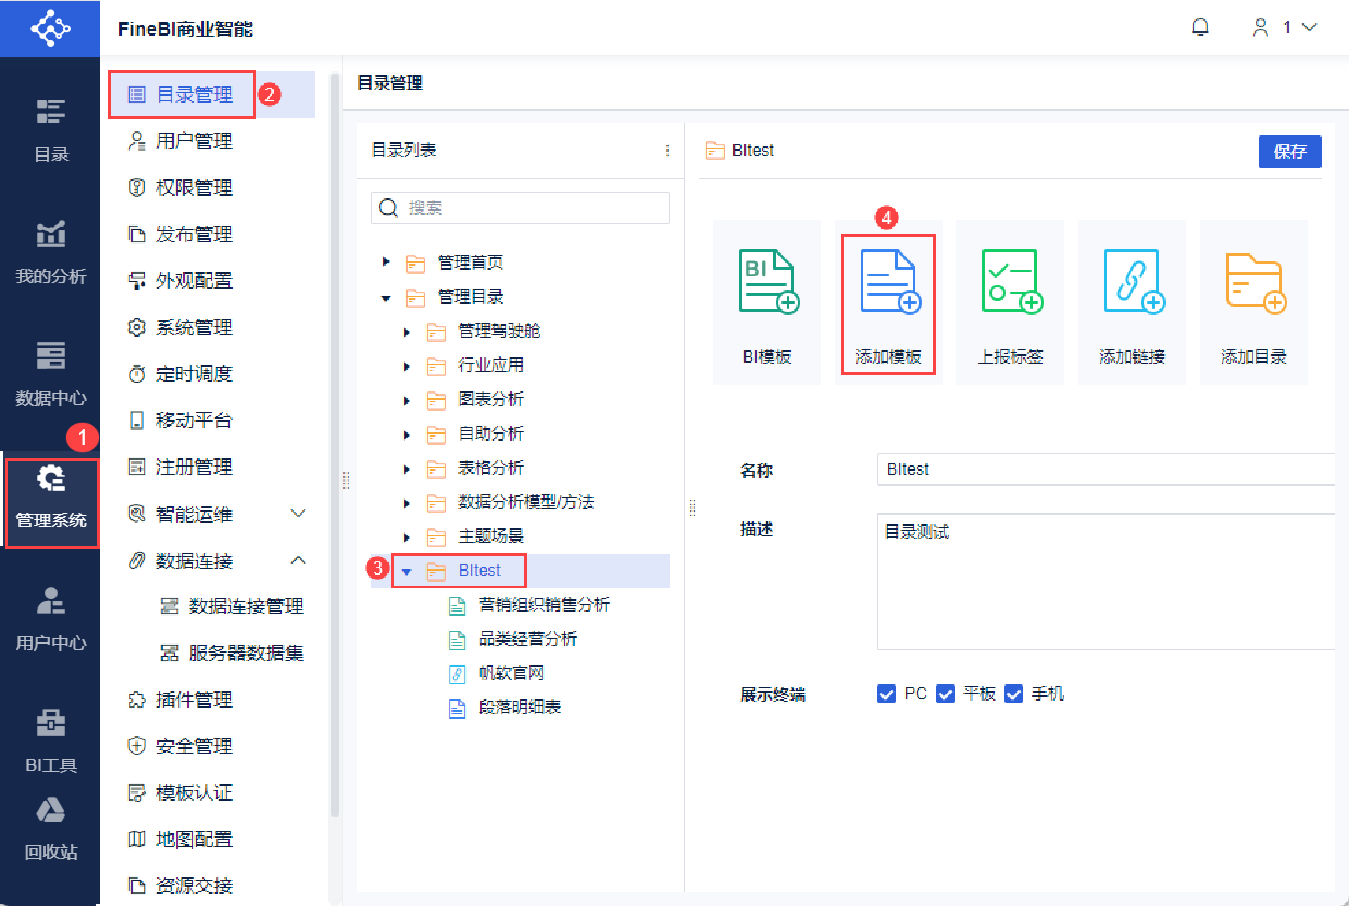The image size is (1349, 906).
Task: Expand the 主题场景 folder arrow
Action: 407,536
